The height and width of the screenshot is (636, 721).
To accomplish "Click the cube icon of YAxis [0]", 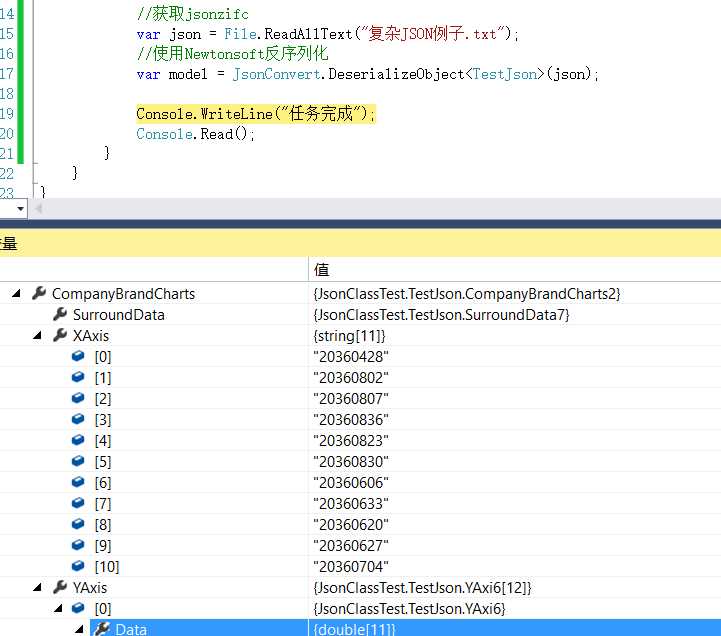I will point(78,608).
